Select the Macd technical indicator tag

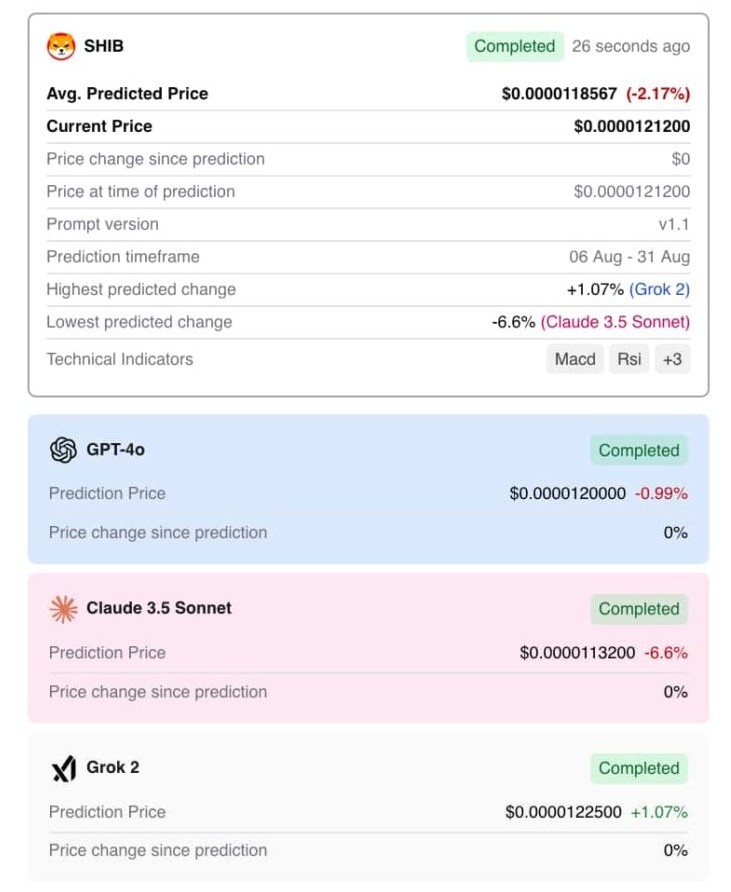pos(575,359)
